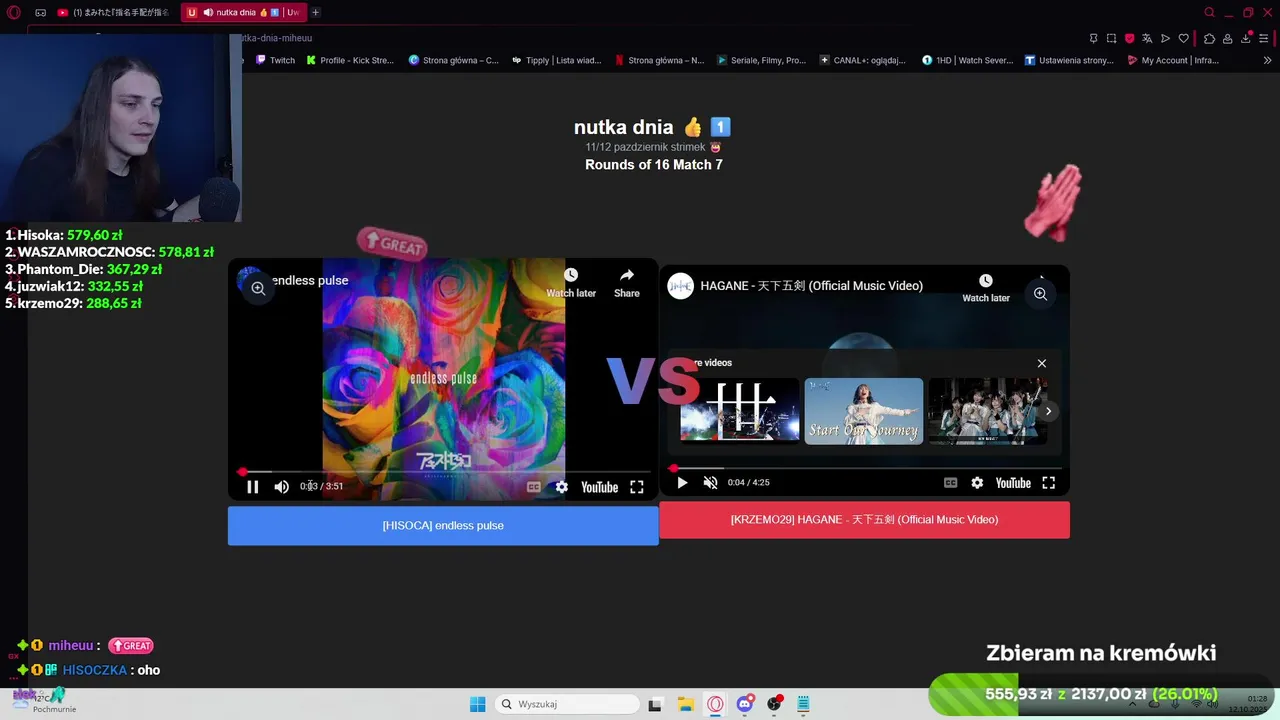
Task: Play the HAGANE video
Action: [x=682, y=483]
